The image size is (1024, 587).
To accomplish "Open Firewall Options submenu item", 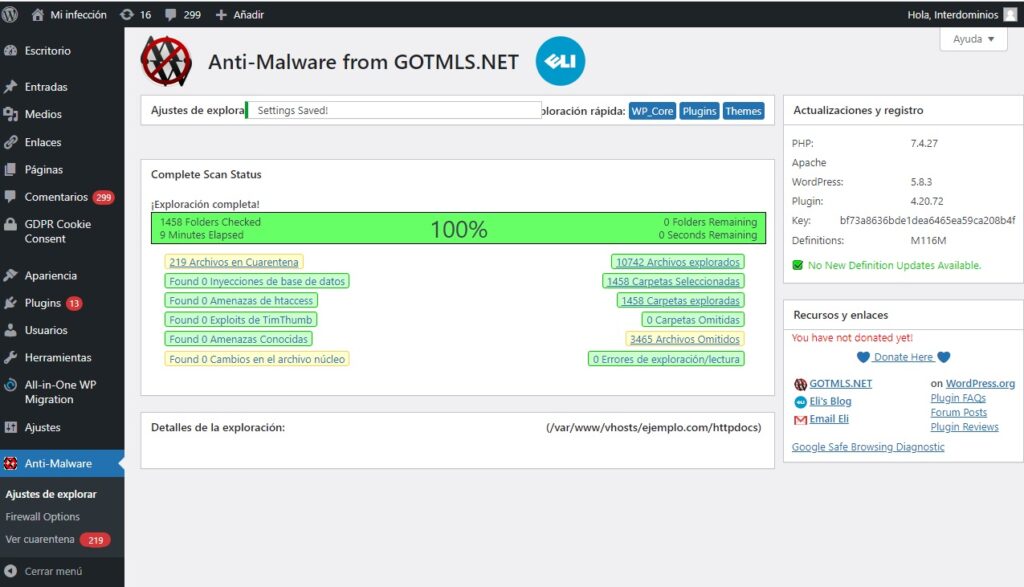I will [x=42, y=516].
